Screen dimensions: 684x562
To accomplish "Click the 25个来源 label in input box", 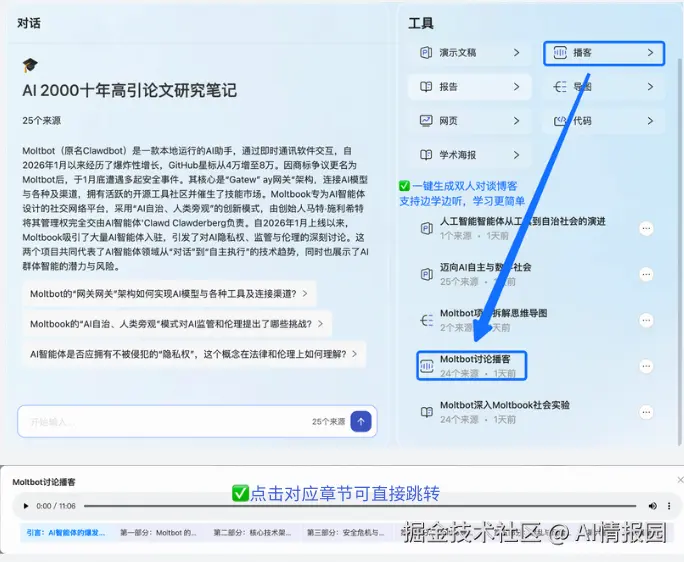I will (328, 422).
